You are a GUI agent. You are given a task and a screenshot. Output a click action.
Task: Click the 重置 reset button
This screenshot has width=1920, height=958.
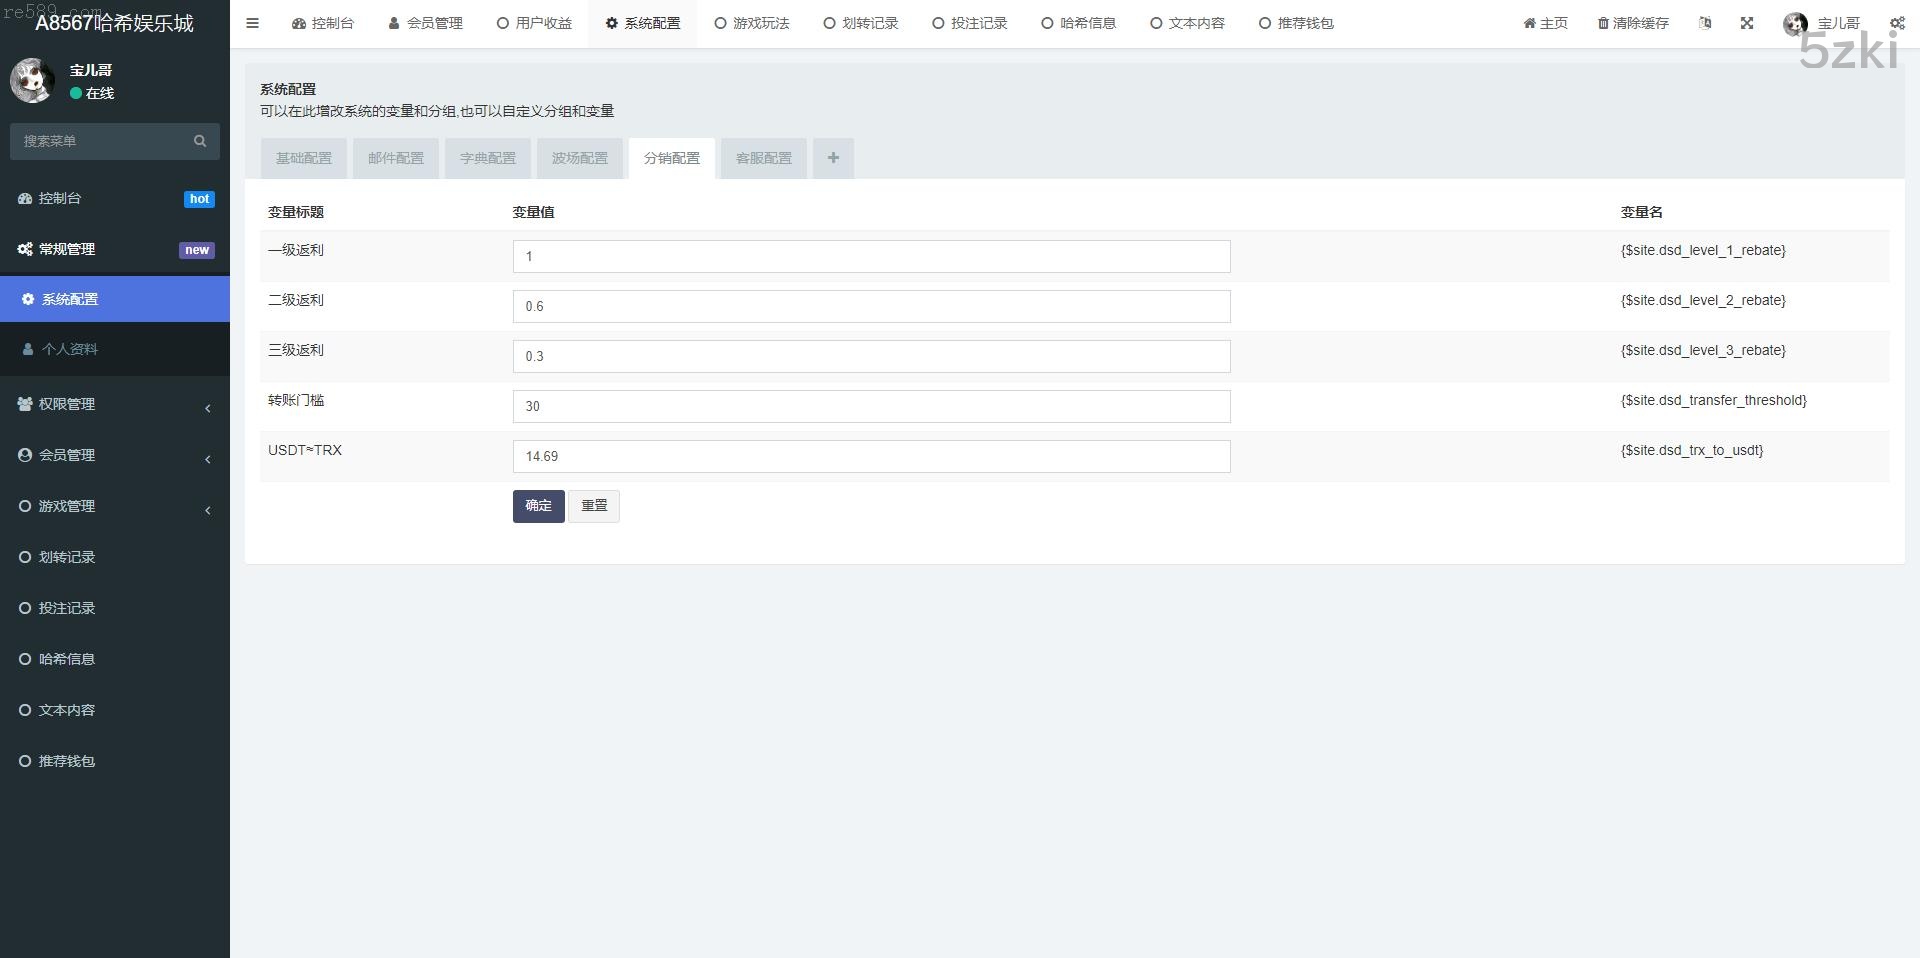tap(594, 506)
